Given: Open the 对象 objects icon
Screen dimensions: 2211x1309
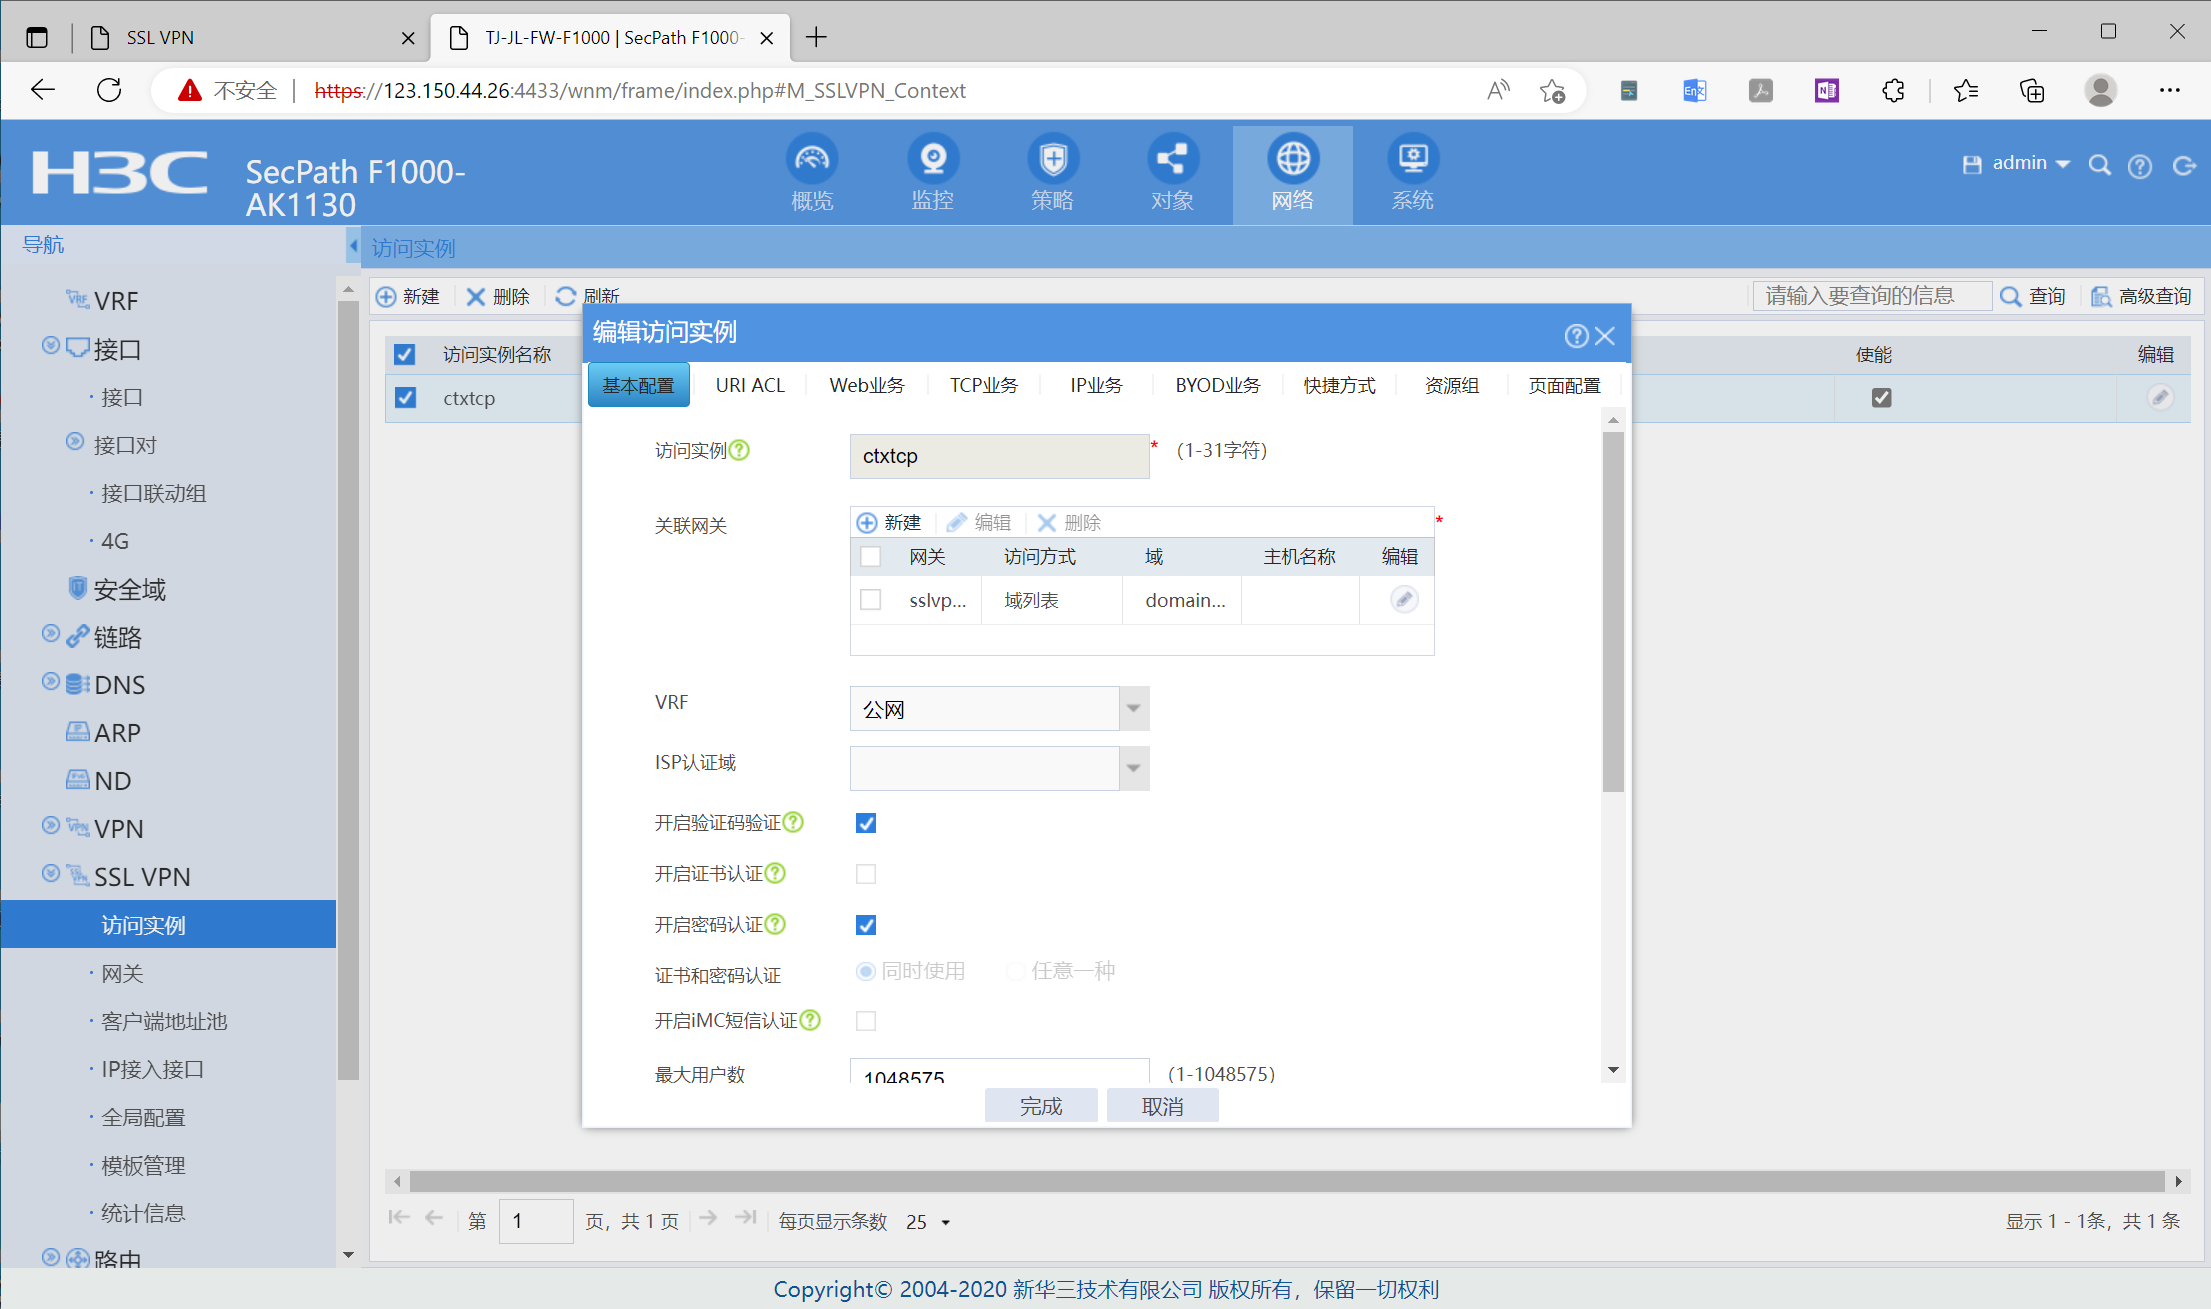Looking at the screenshot, I should coord(1172,160).
